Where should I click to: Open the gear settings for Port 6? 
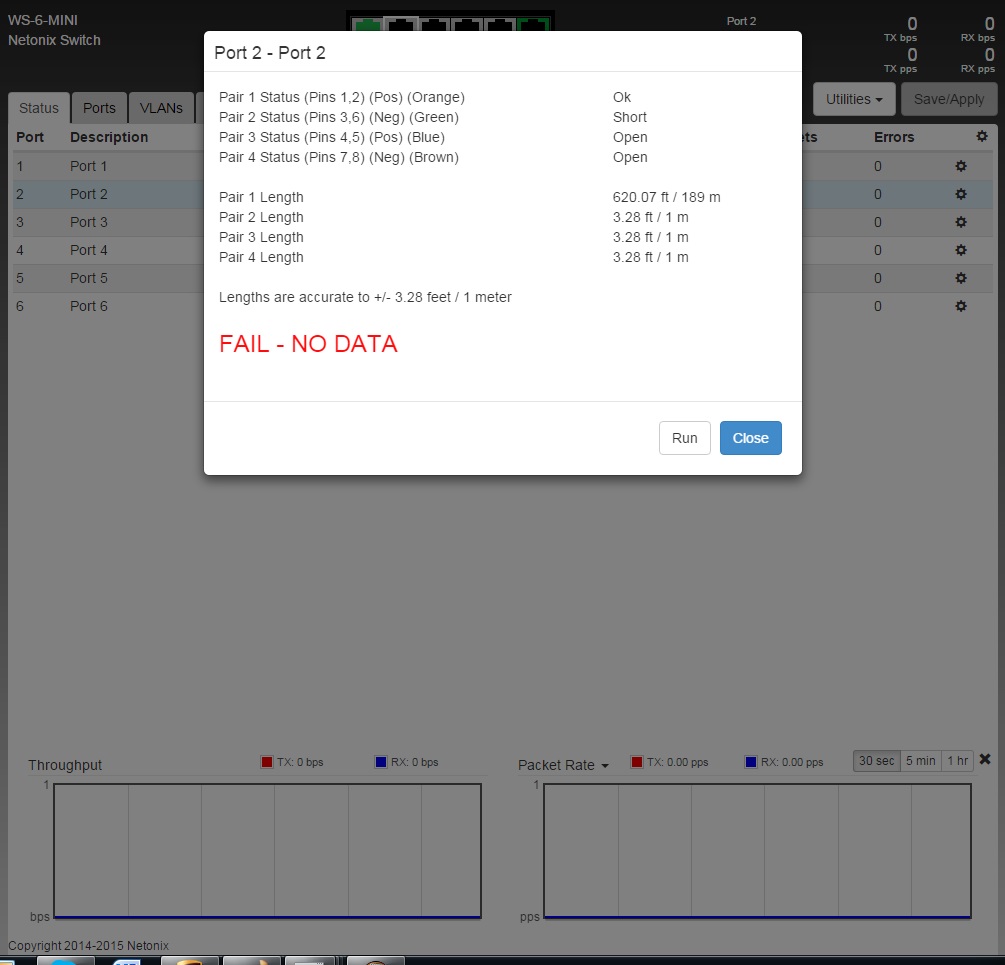pos(961,306)
